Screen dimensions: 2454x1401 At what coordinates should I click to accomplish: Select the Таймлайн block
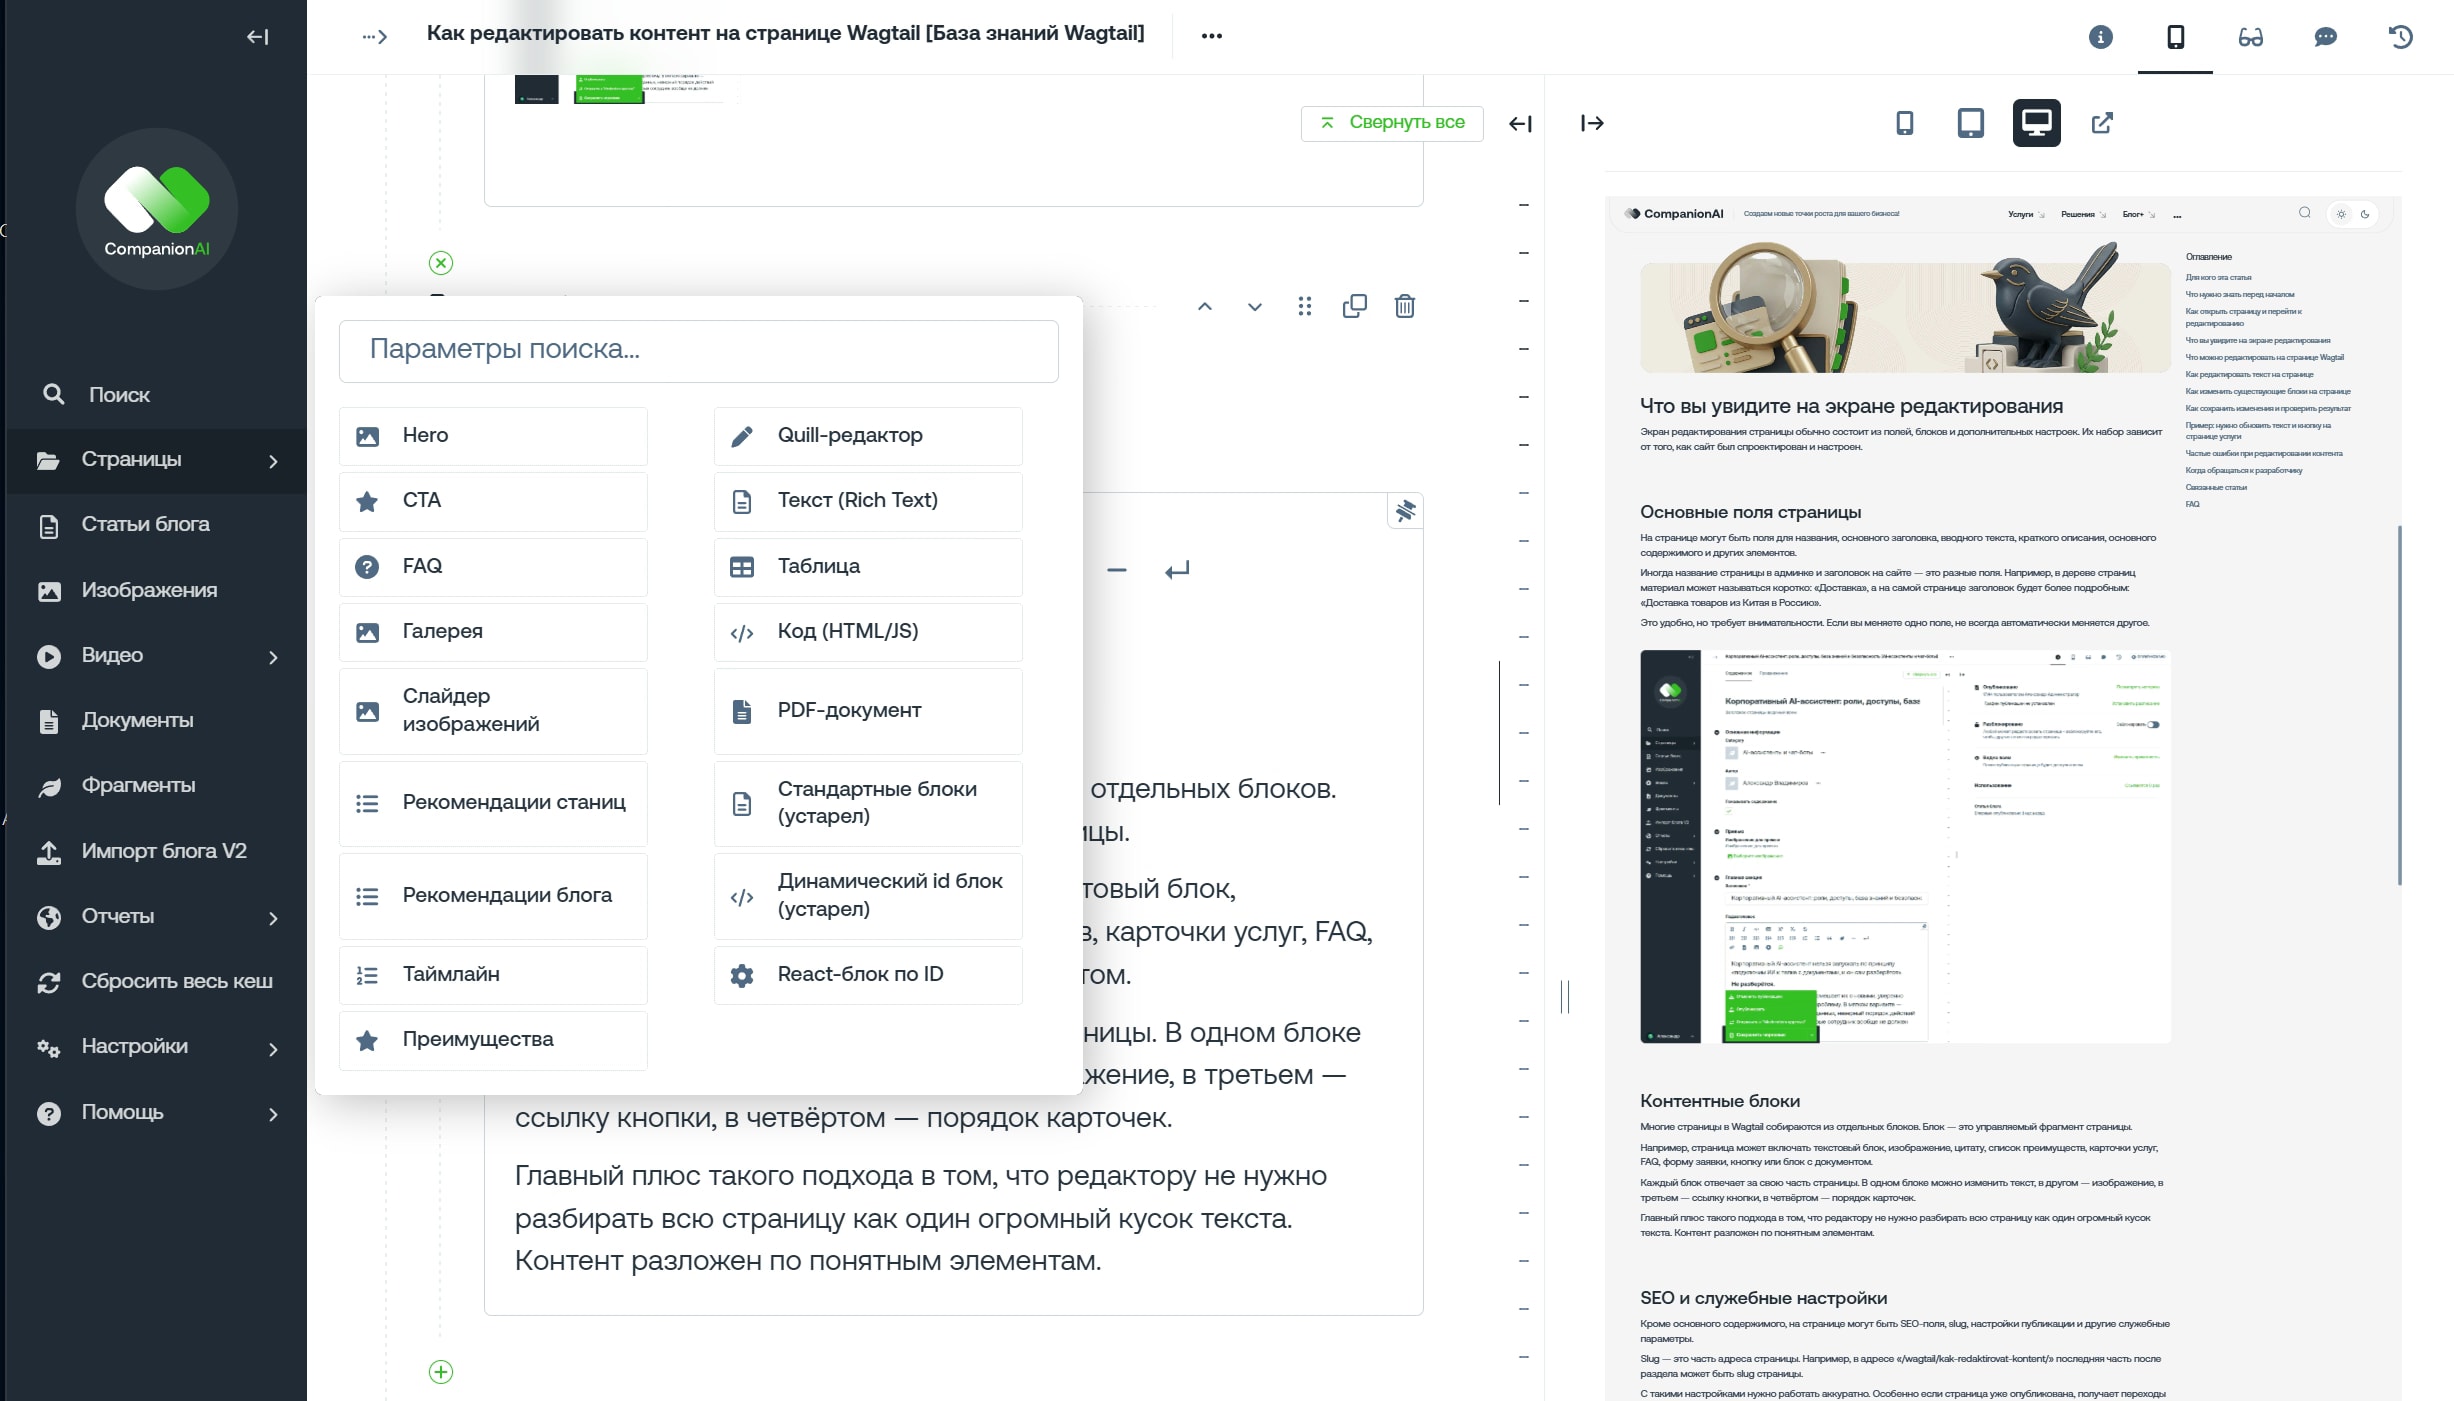coord(493,975)
